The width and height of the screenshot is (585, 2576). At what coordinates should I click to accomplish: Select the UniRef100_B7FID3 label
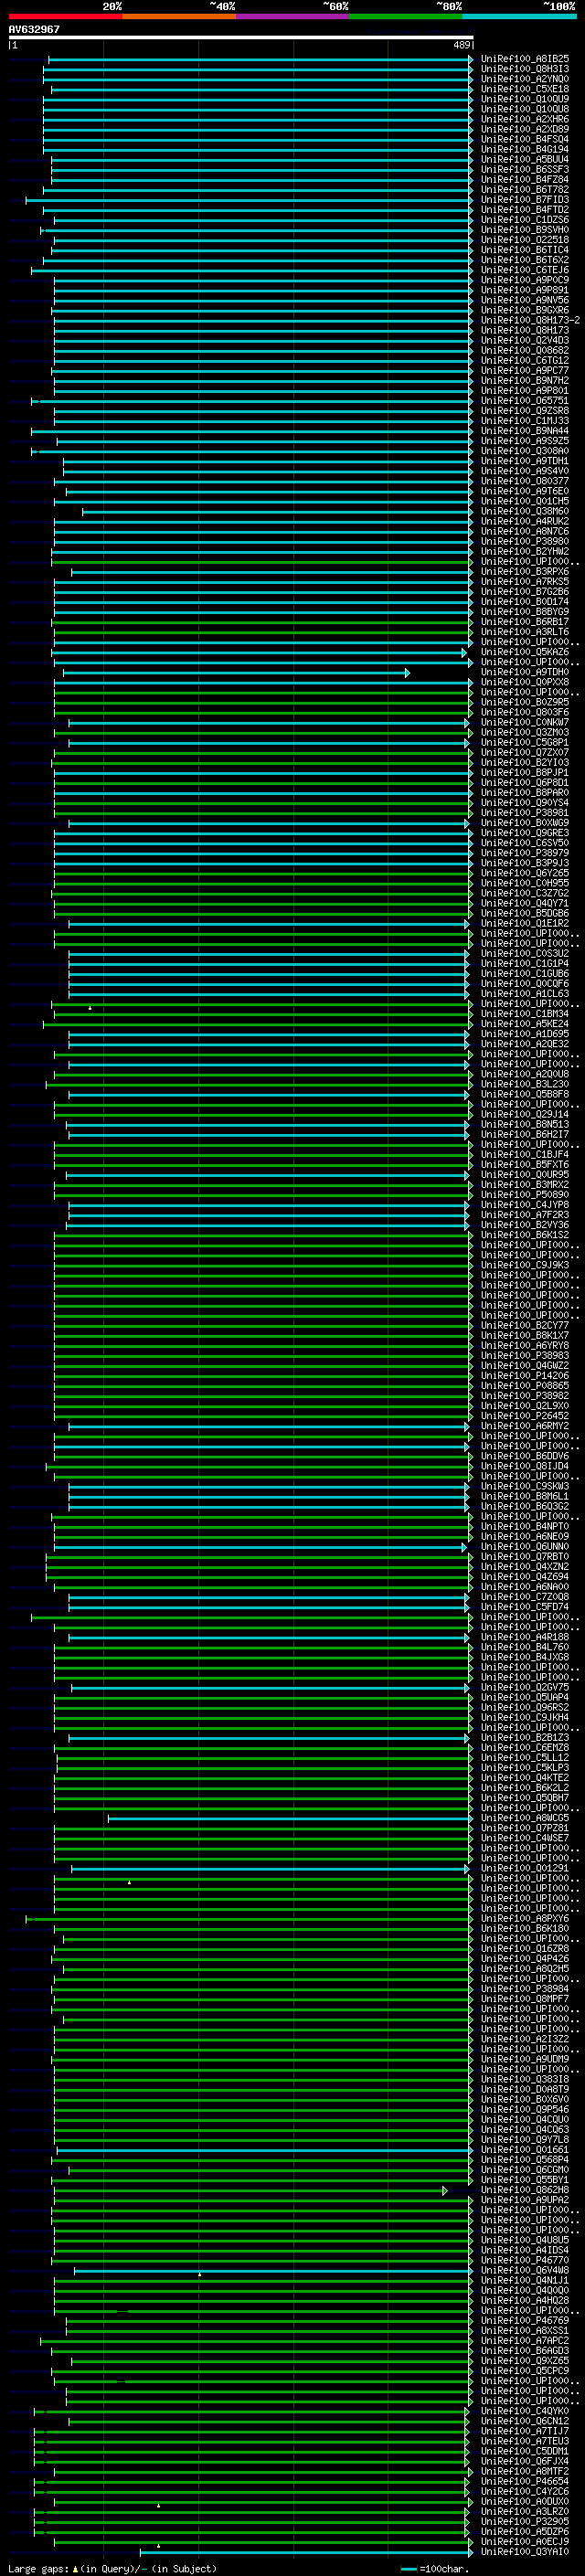tap(524, 199)
